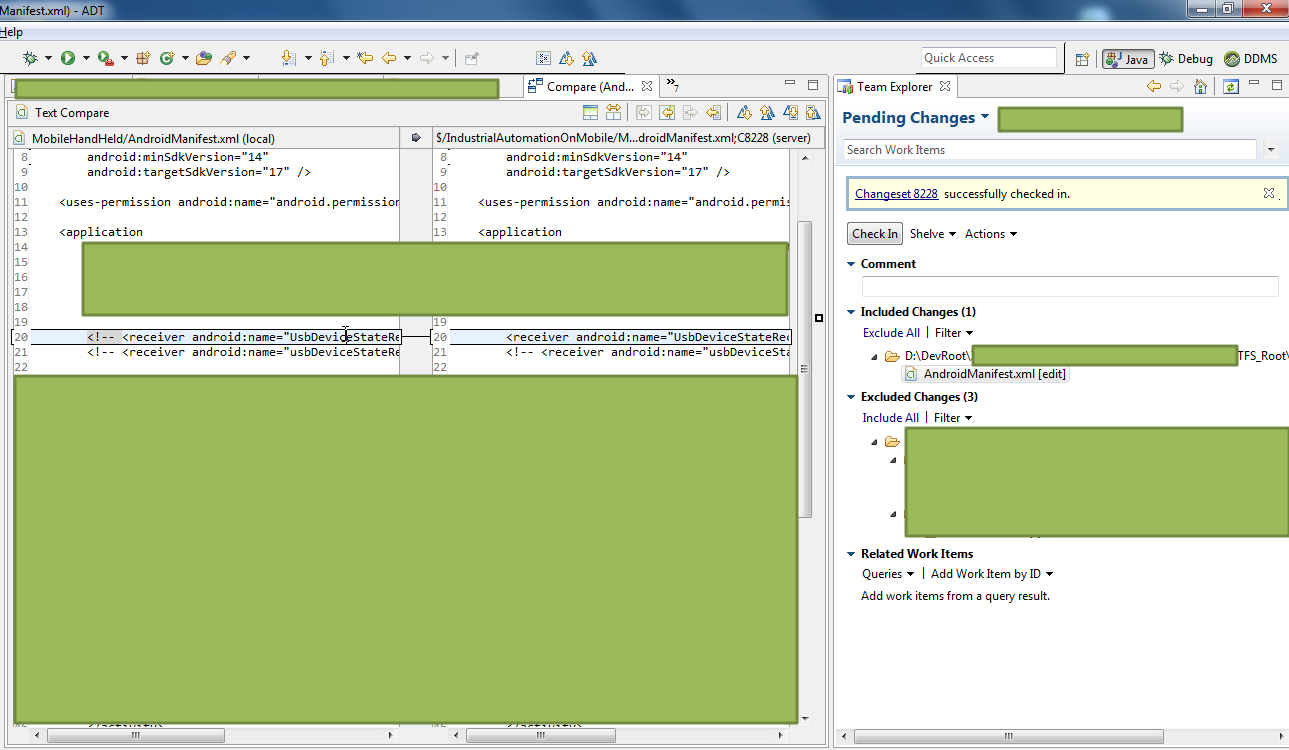Switch to the Debug perspective
Image resolution: width=1289 pixels, height=750 pixels.
(1186, 59)
